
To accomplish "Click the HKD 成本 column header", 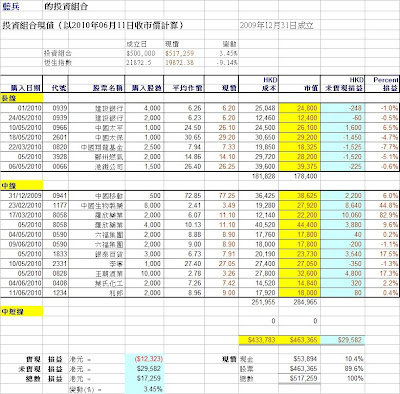I will pos(259,84).
